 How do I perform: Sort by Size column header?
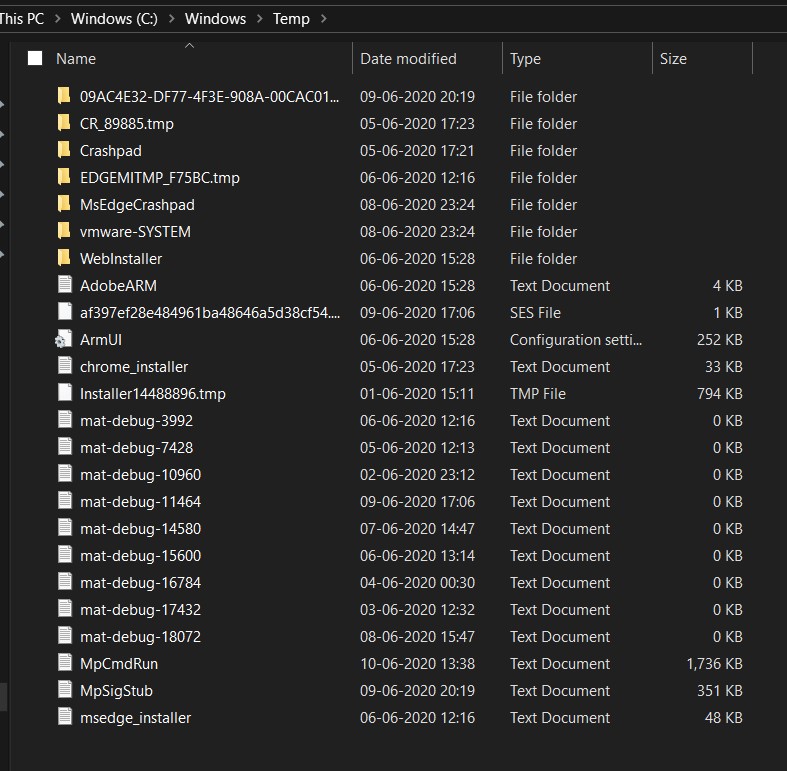[x=673, y=59]
